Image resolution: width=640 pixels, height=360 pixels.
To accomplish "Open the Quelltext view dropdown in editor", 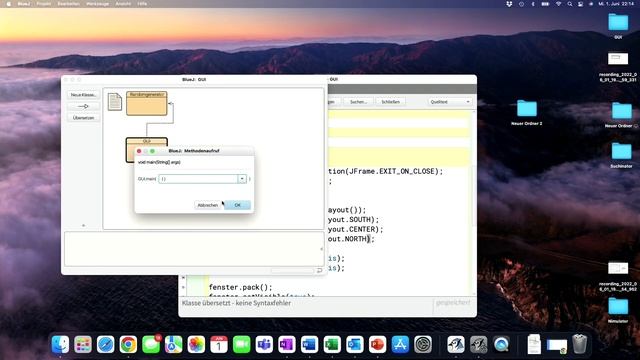I will point(450,102).
